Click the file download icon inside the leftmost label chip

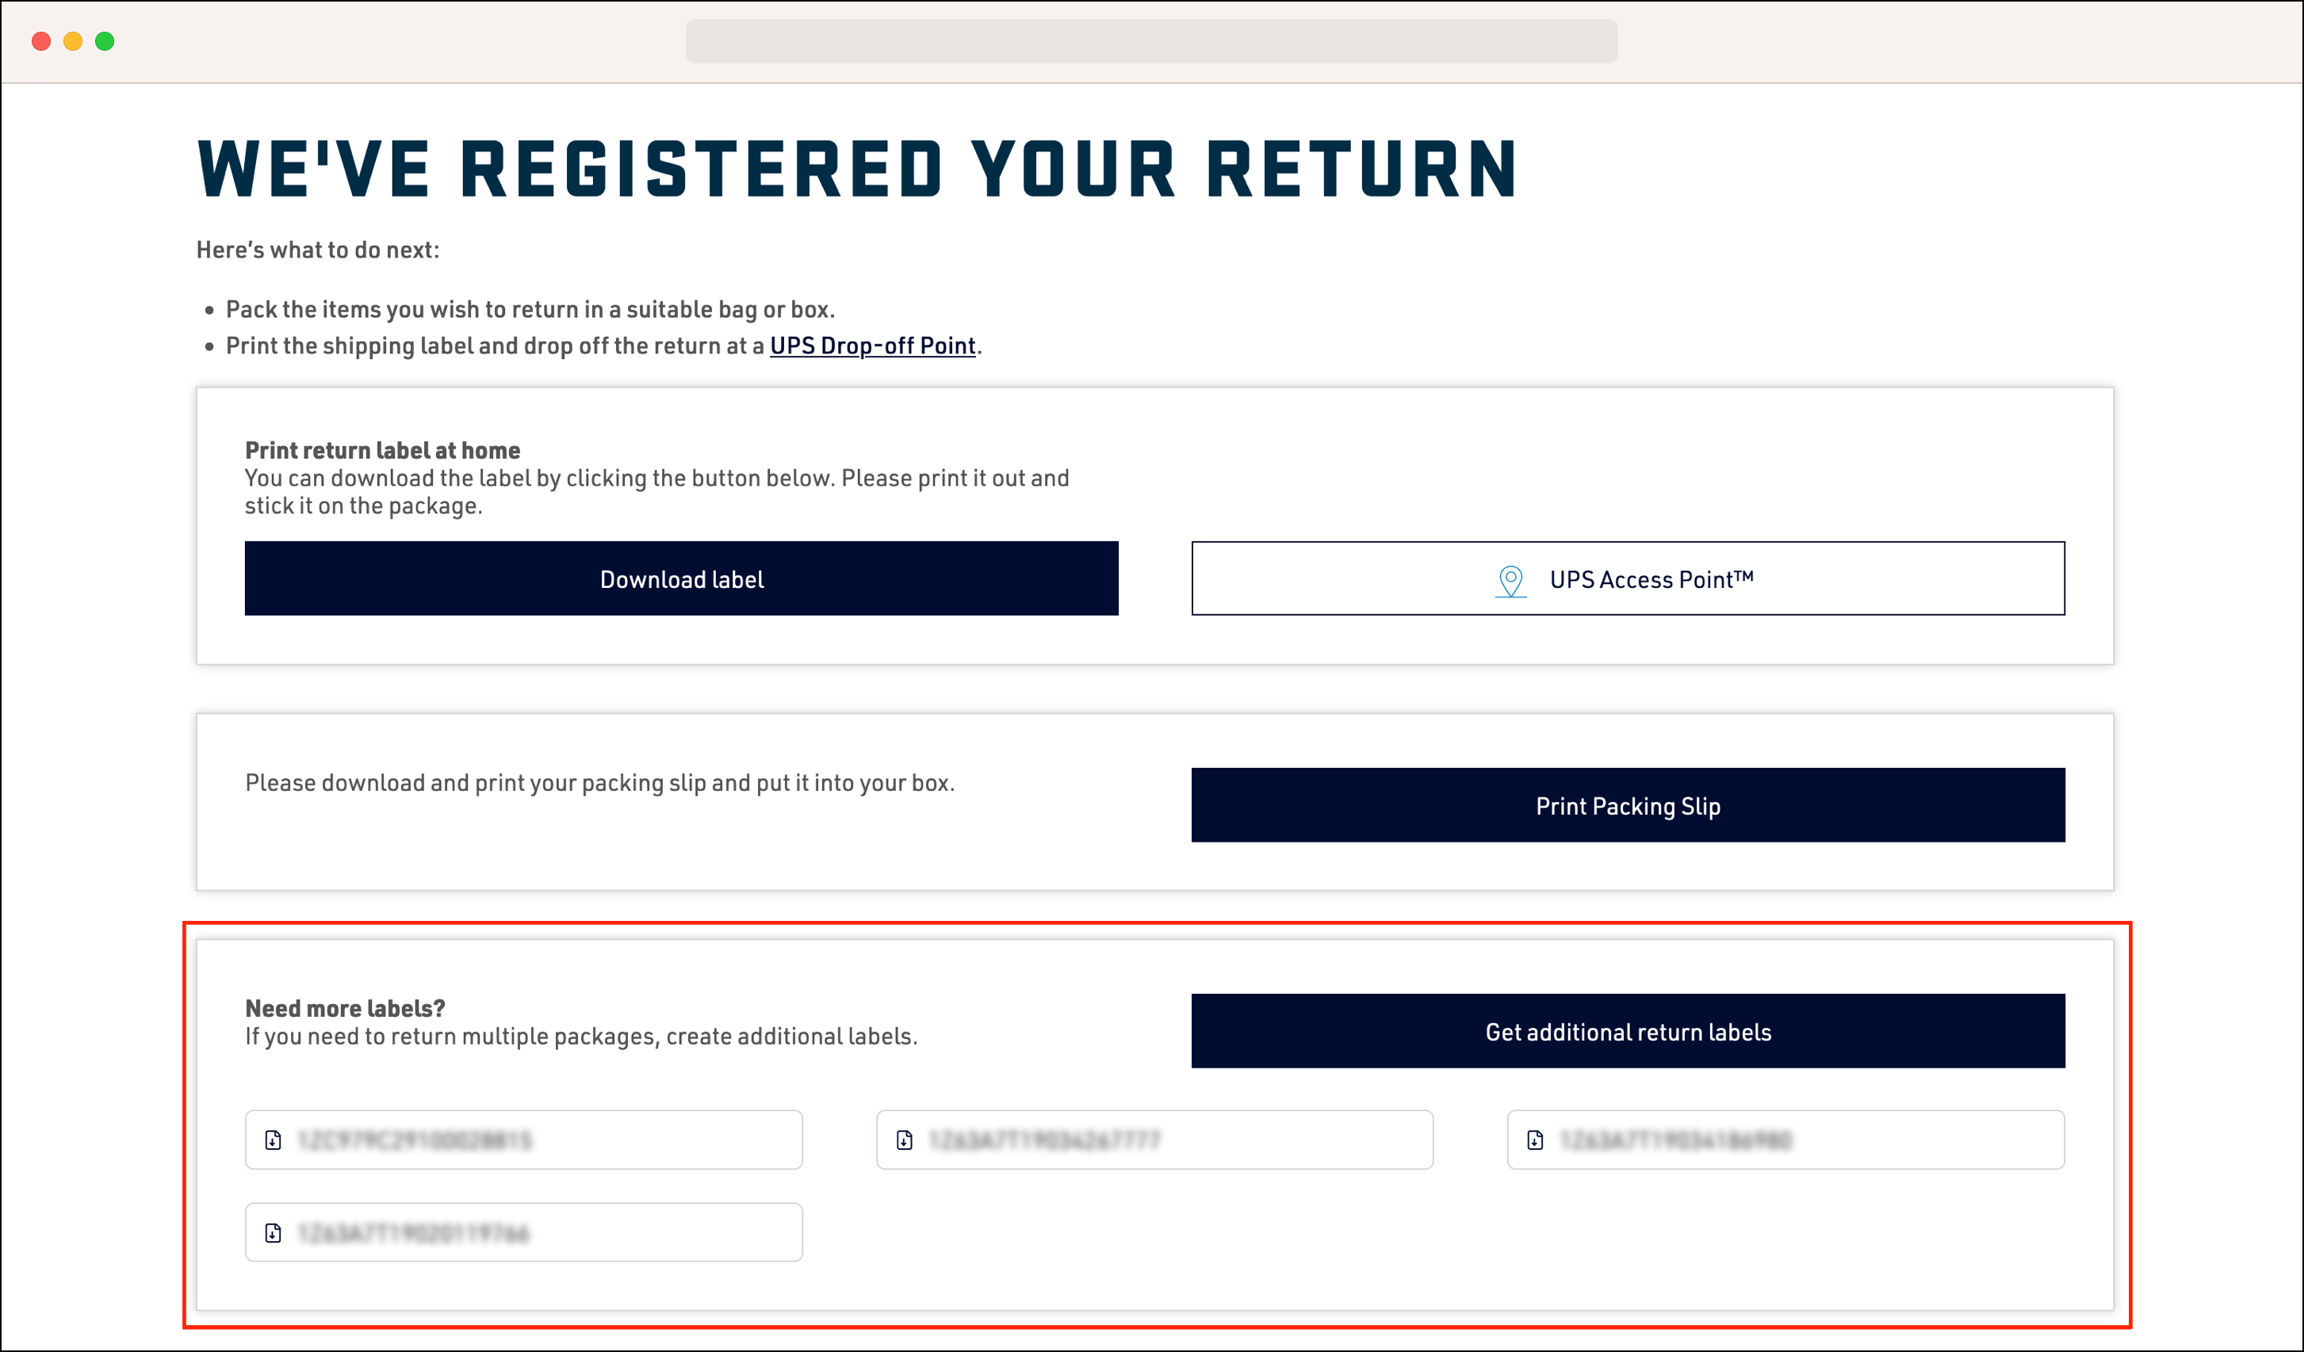tap(273, 1139)
